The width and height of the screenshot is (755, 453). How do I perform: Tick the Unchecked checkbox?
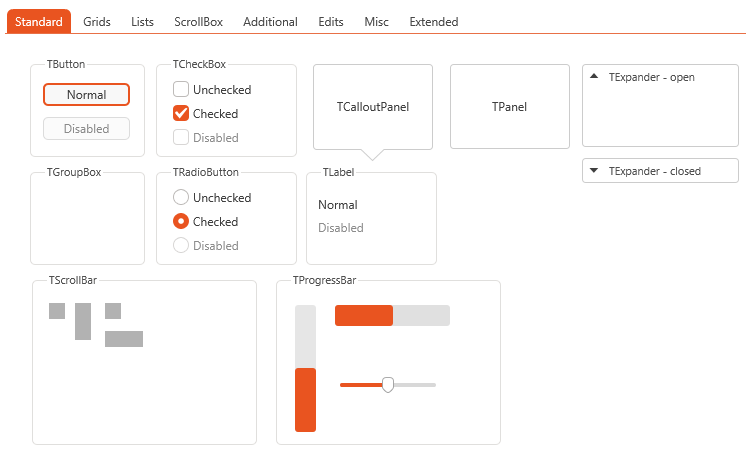click(181, 89)
